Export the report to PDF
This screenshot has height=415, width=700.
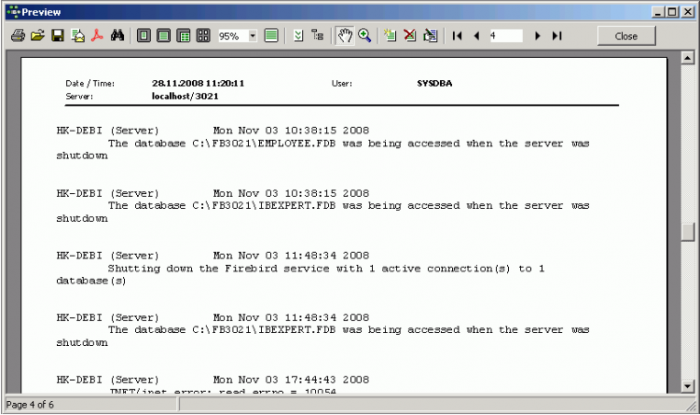(97, 36)
